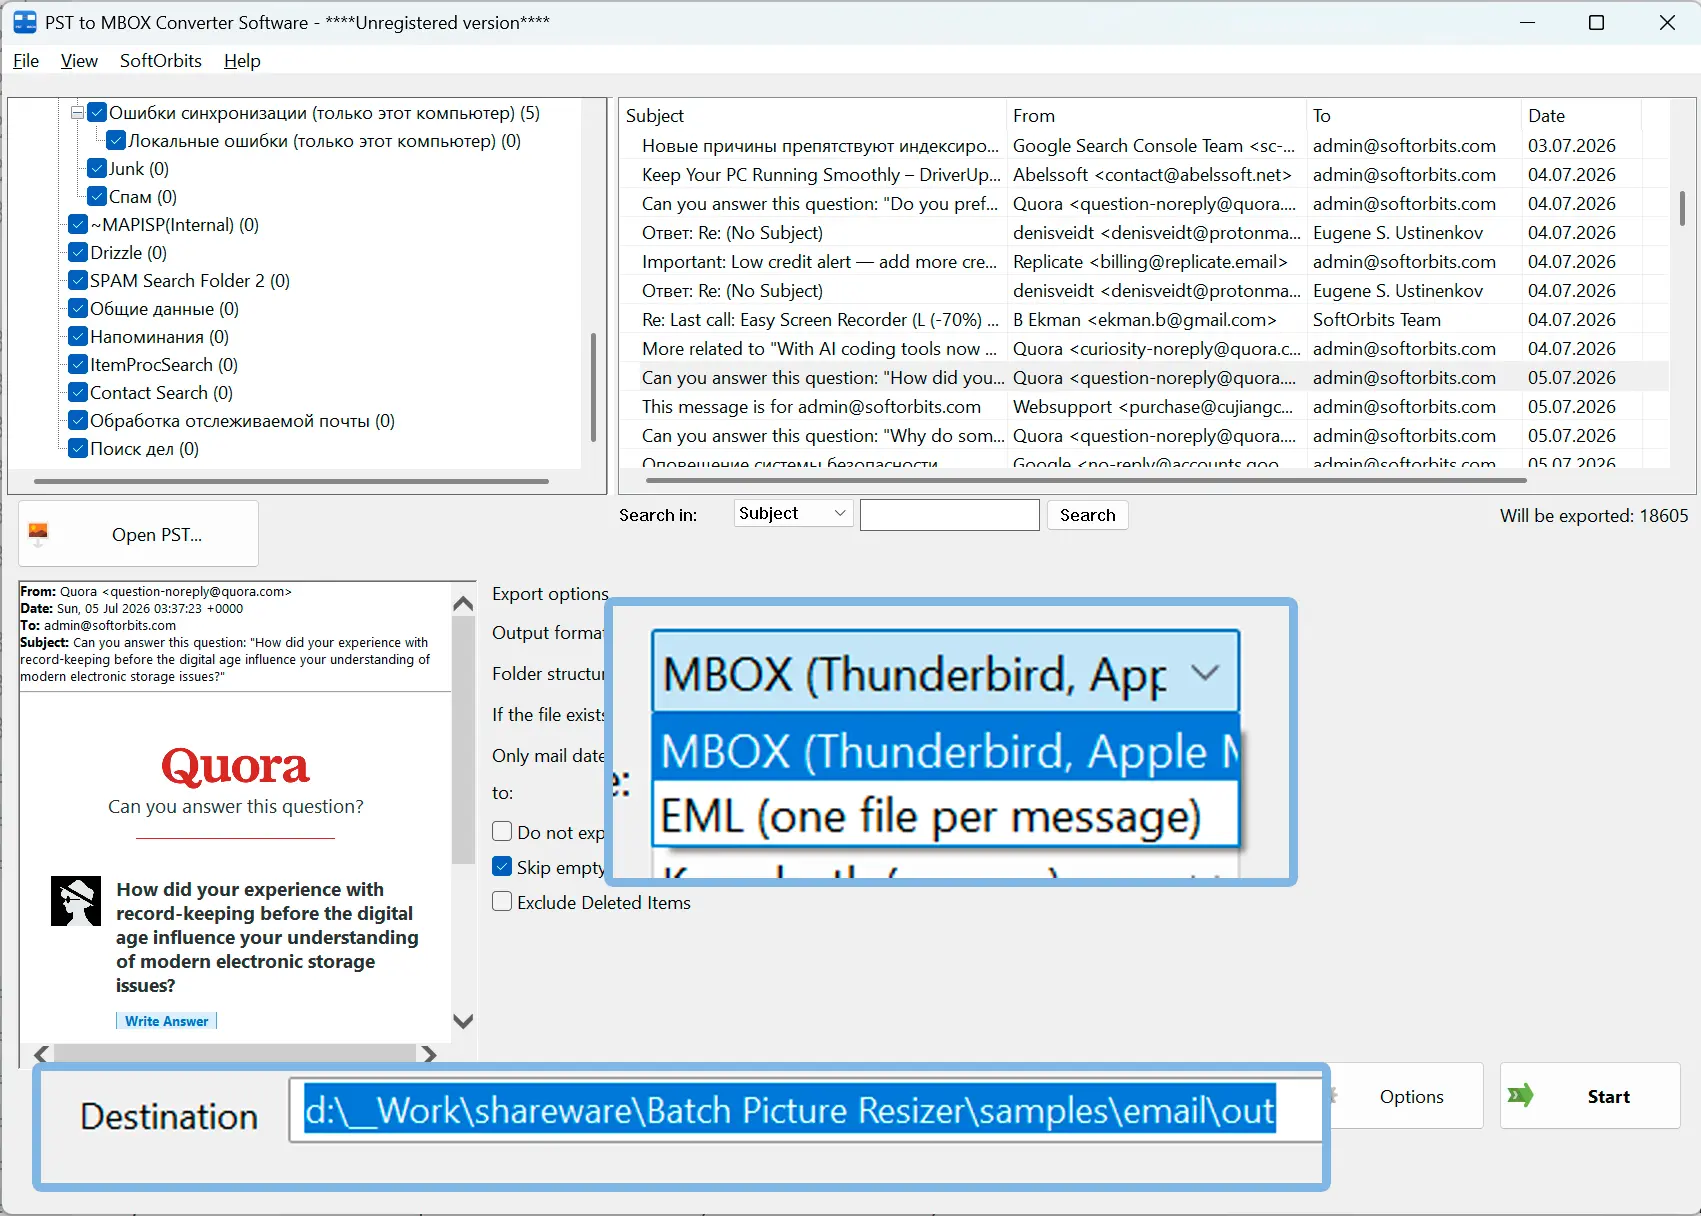1701x1216 pixels.
Task: Uncheck Локальные ошибки folder checkbox
Action: pos(116,141)
